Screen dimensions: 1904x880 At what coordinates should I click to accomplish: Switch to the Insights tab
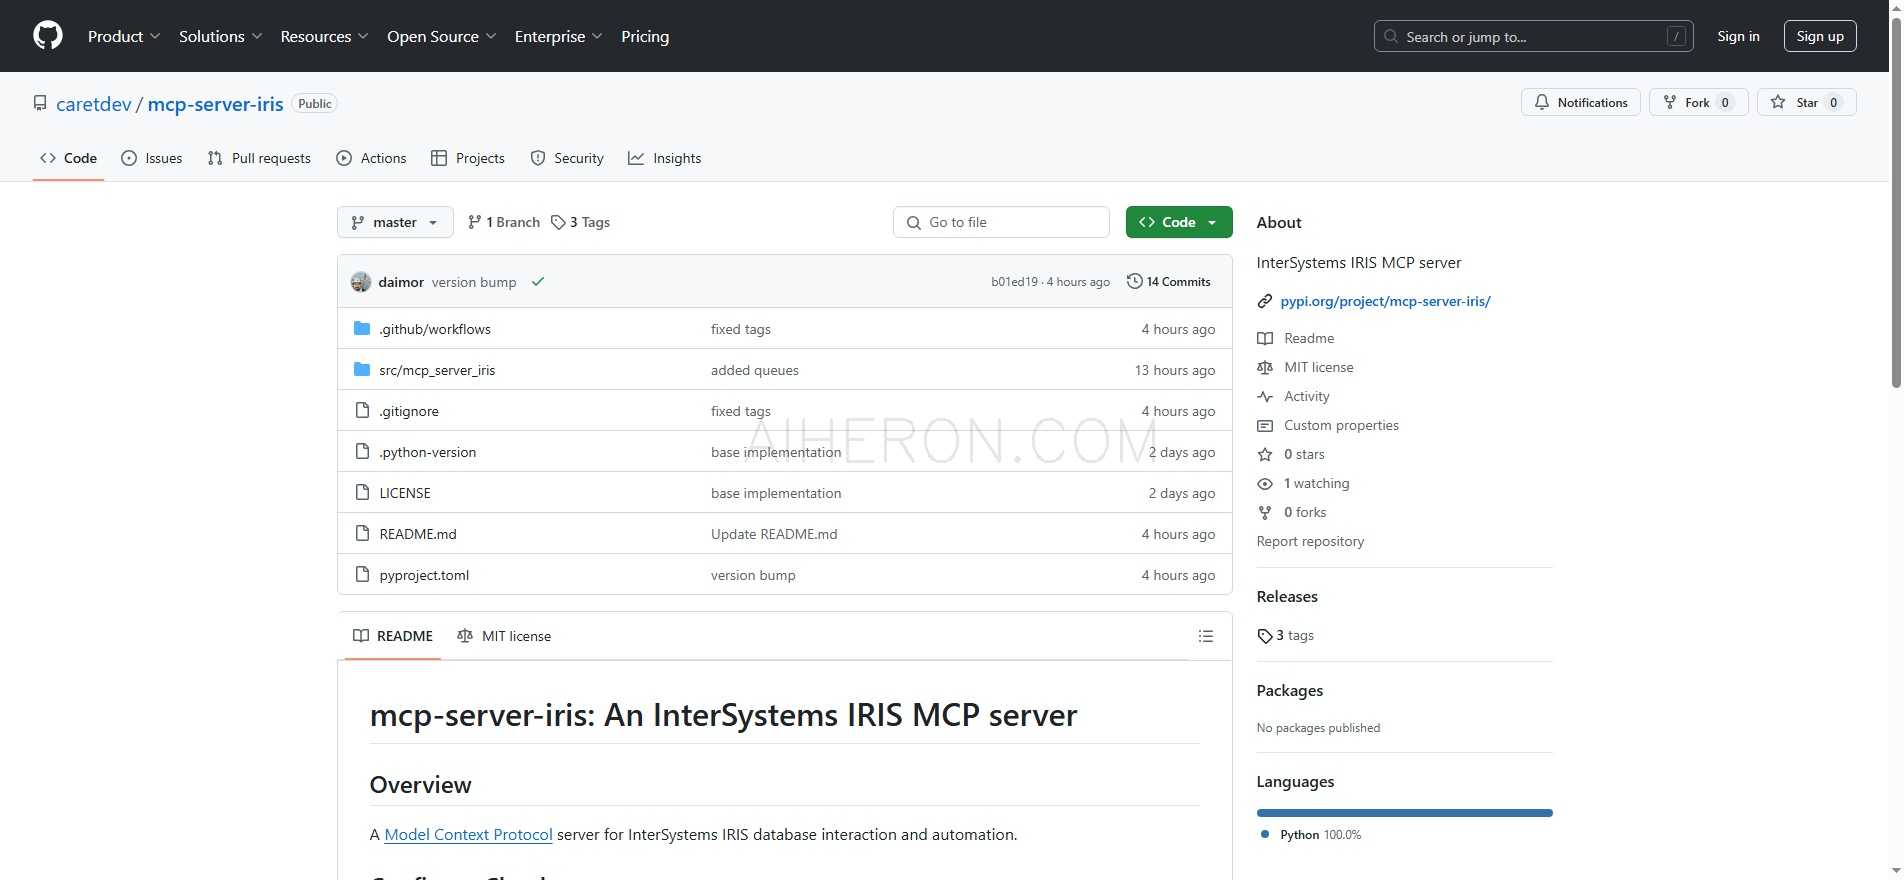tap(665, 158)
